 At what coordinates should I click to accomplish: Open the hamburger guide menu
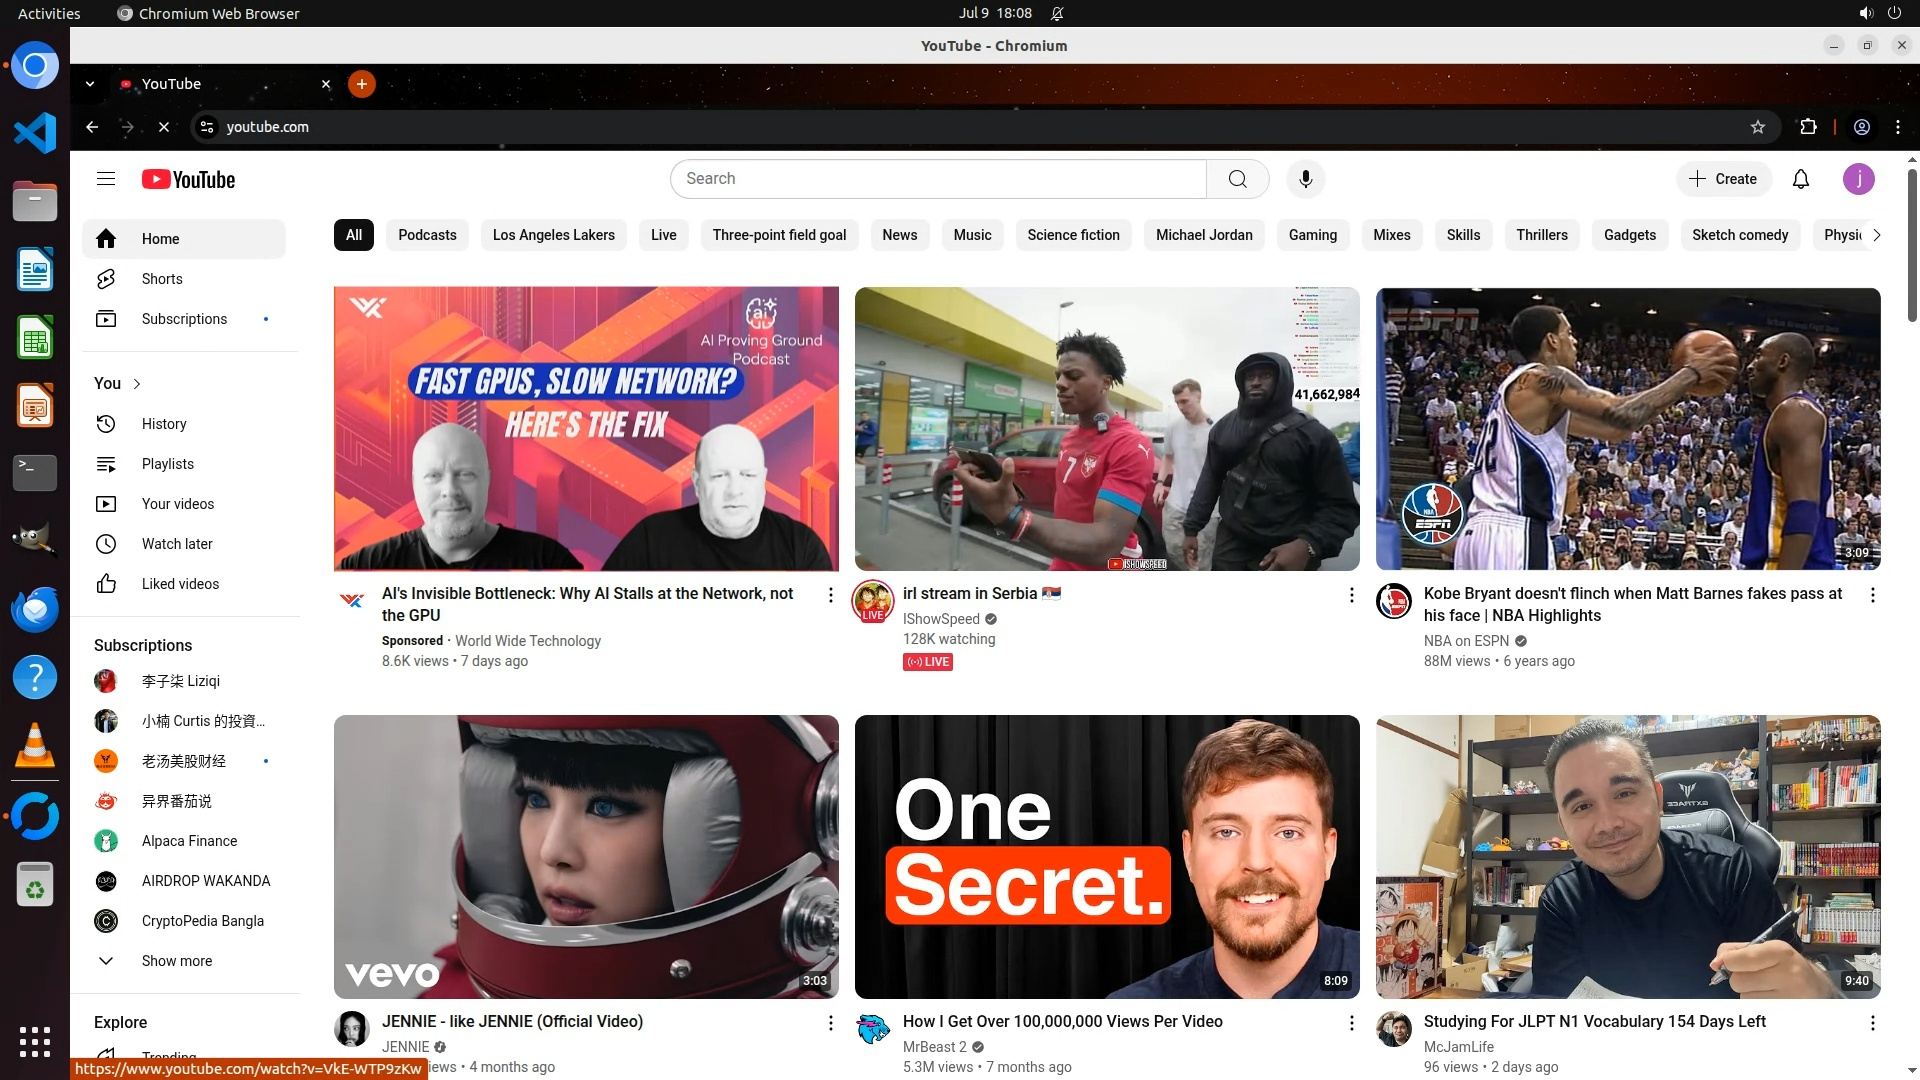click(106, 179)
